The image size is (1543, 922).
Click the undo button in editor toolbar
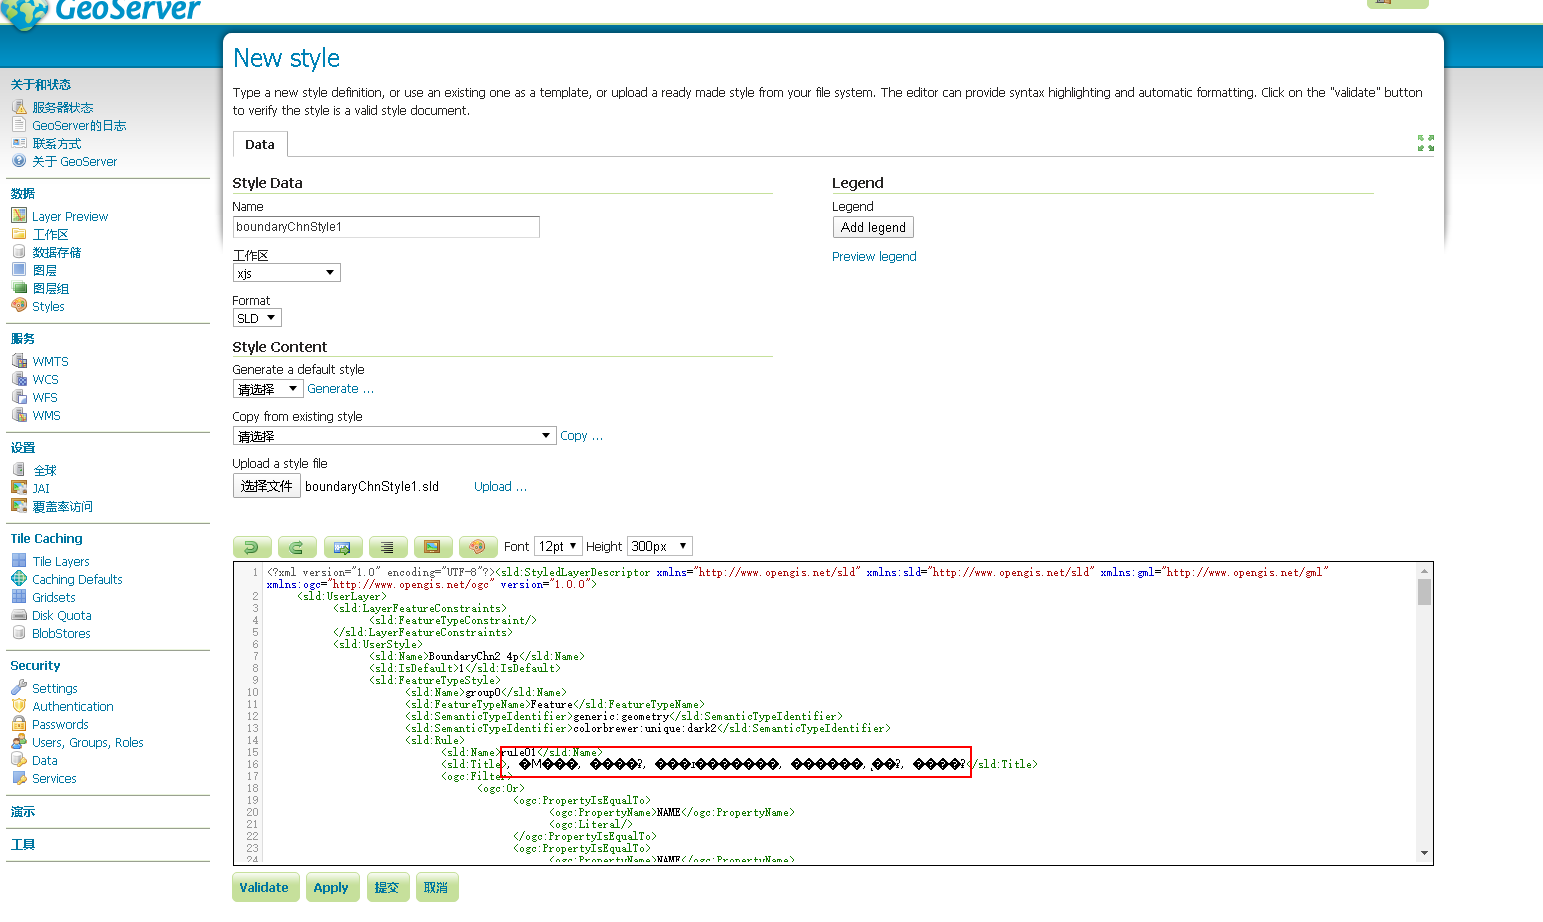coord(252,547)
